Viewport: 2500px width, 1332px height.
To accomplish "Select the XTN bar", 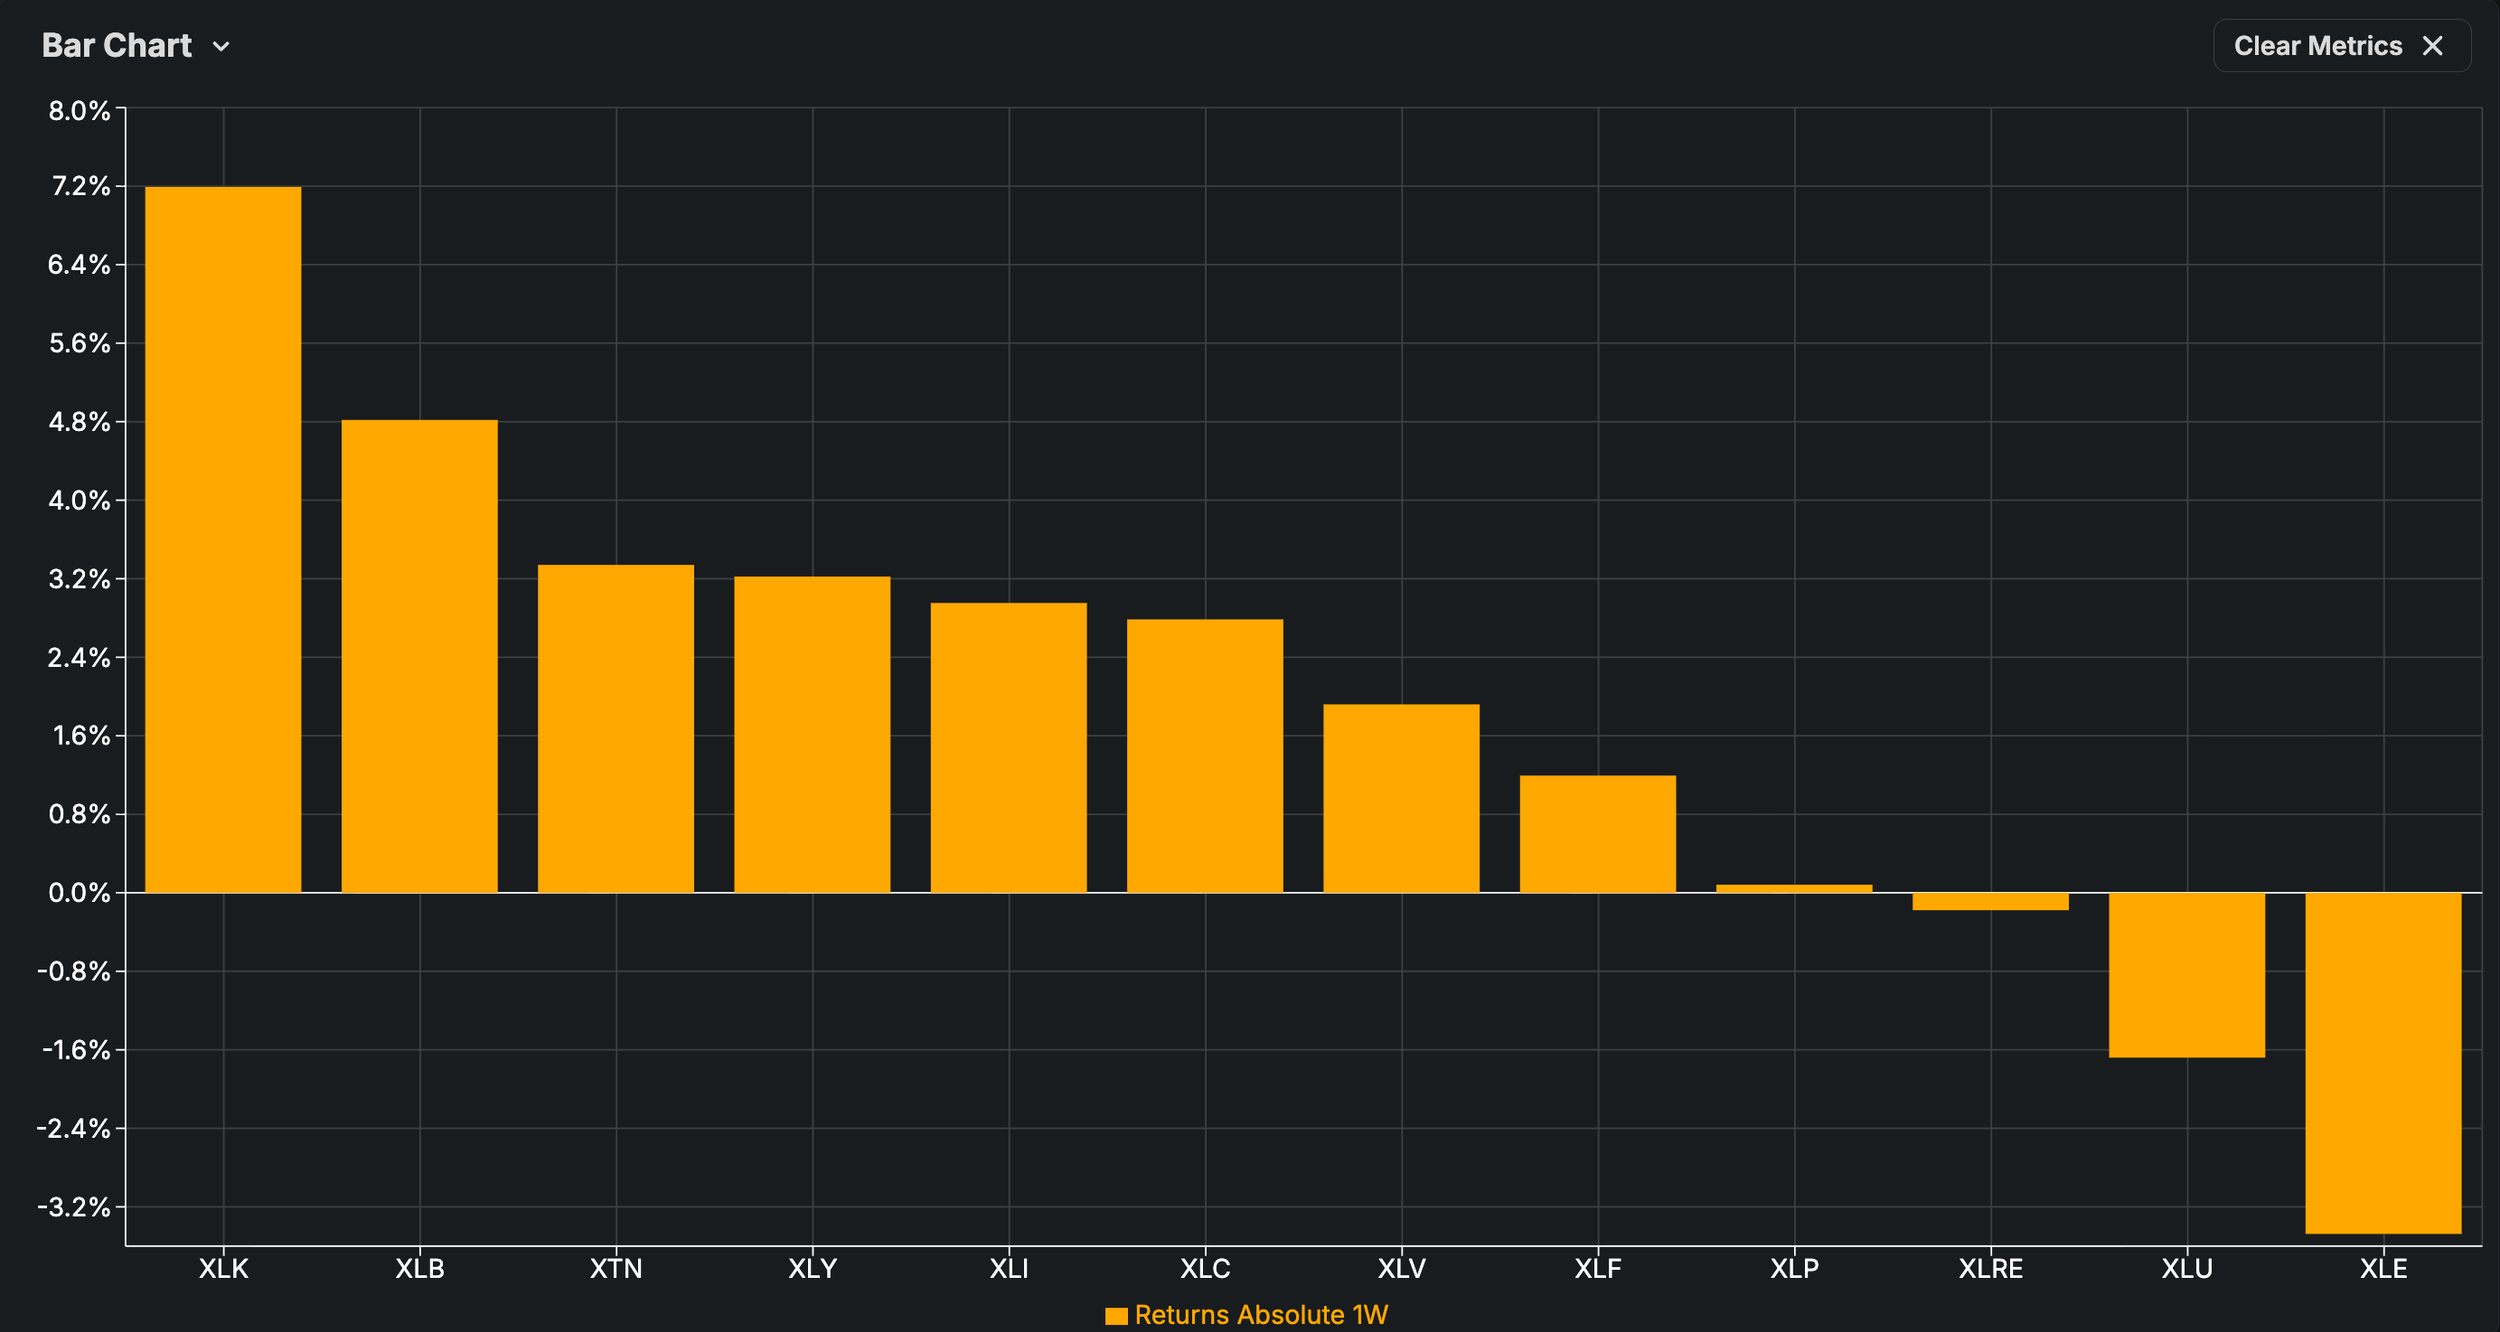I will (x=616, y=729).
